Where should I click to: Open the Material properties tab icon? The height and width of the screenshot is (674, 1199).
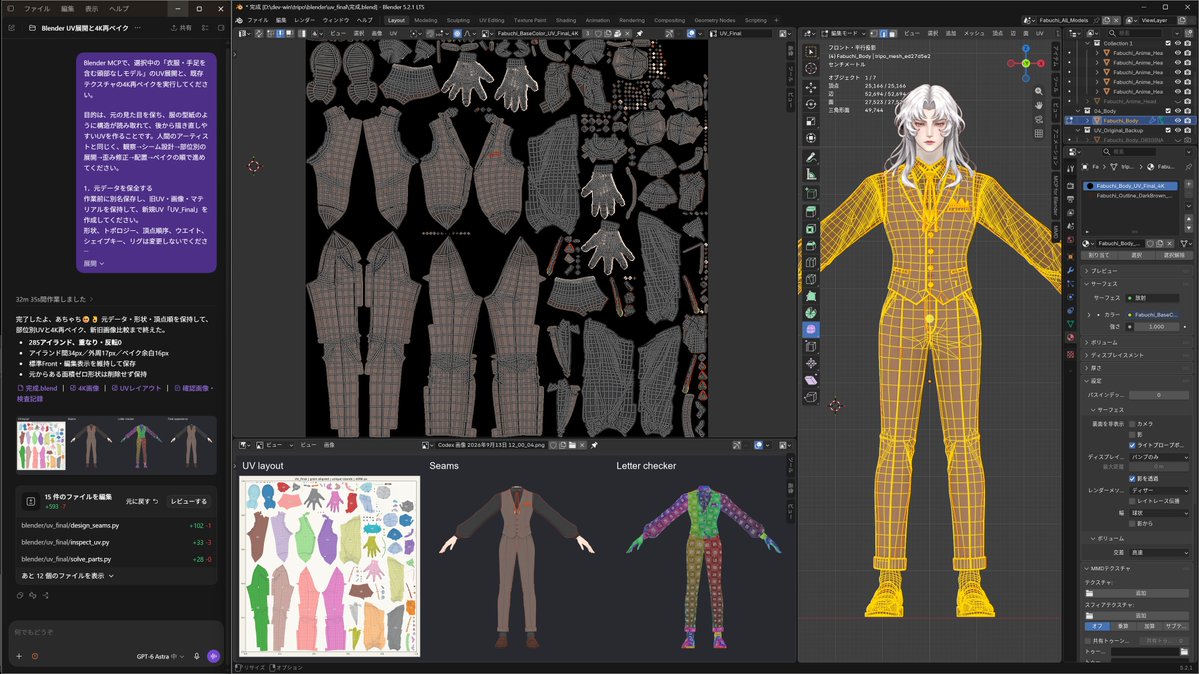tap(1071, 337)
